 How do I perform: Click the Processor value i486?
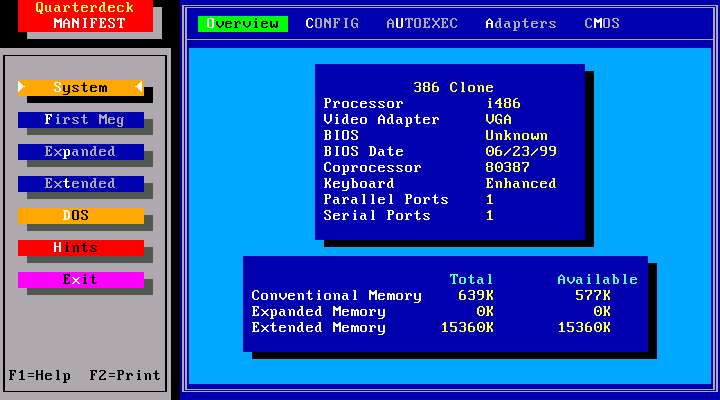click(503, 103)
